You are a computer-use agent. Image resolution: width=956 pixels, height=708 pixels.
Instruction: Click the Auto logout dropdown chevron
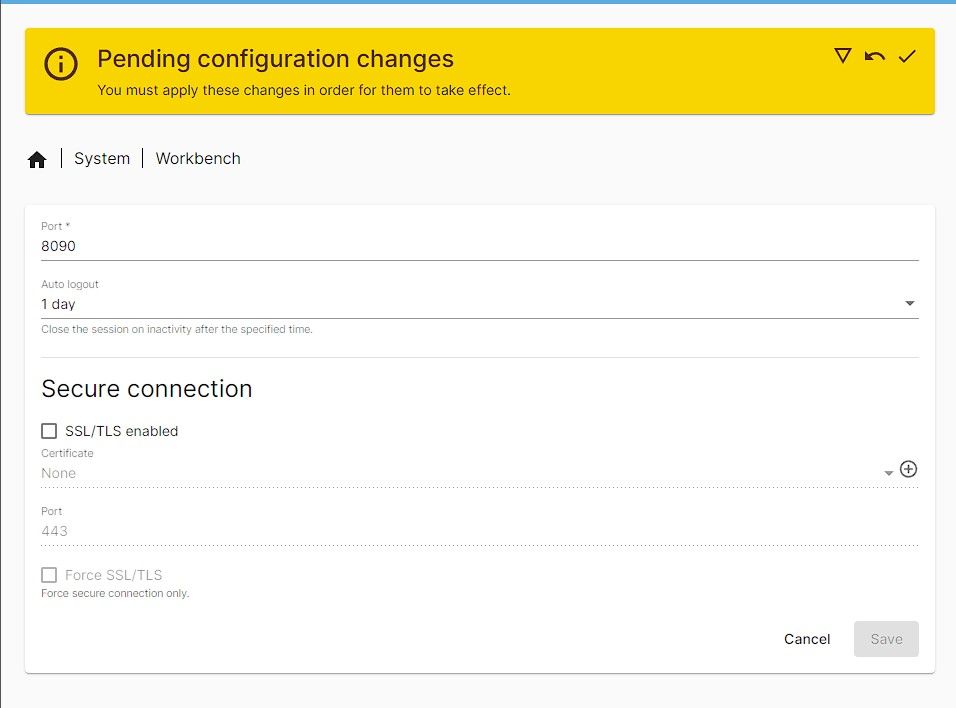(x=910, y=302)
